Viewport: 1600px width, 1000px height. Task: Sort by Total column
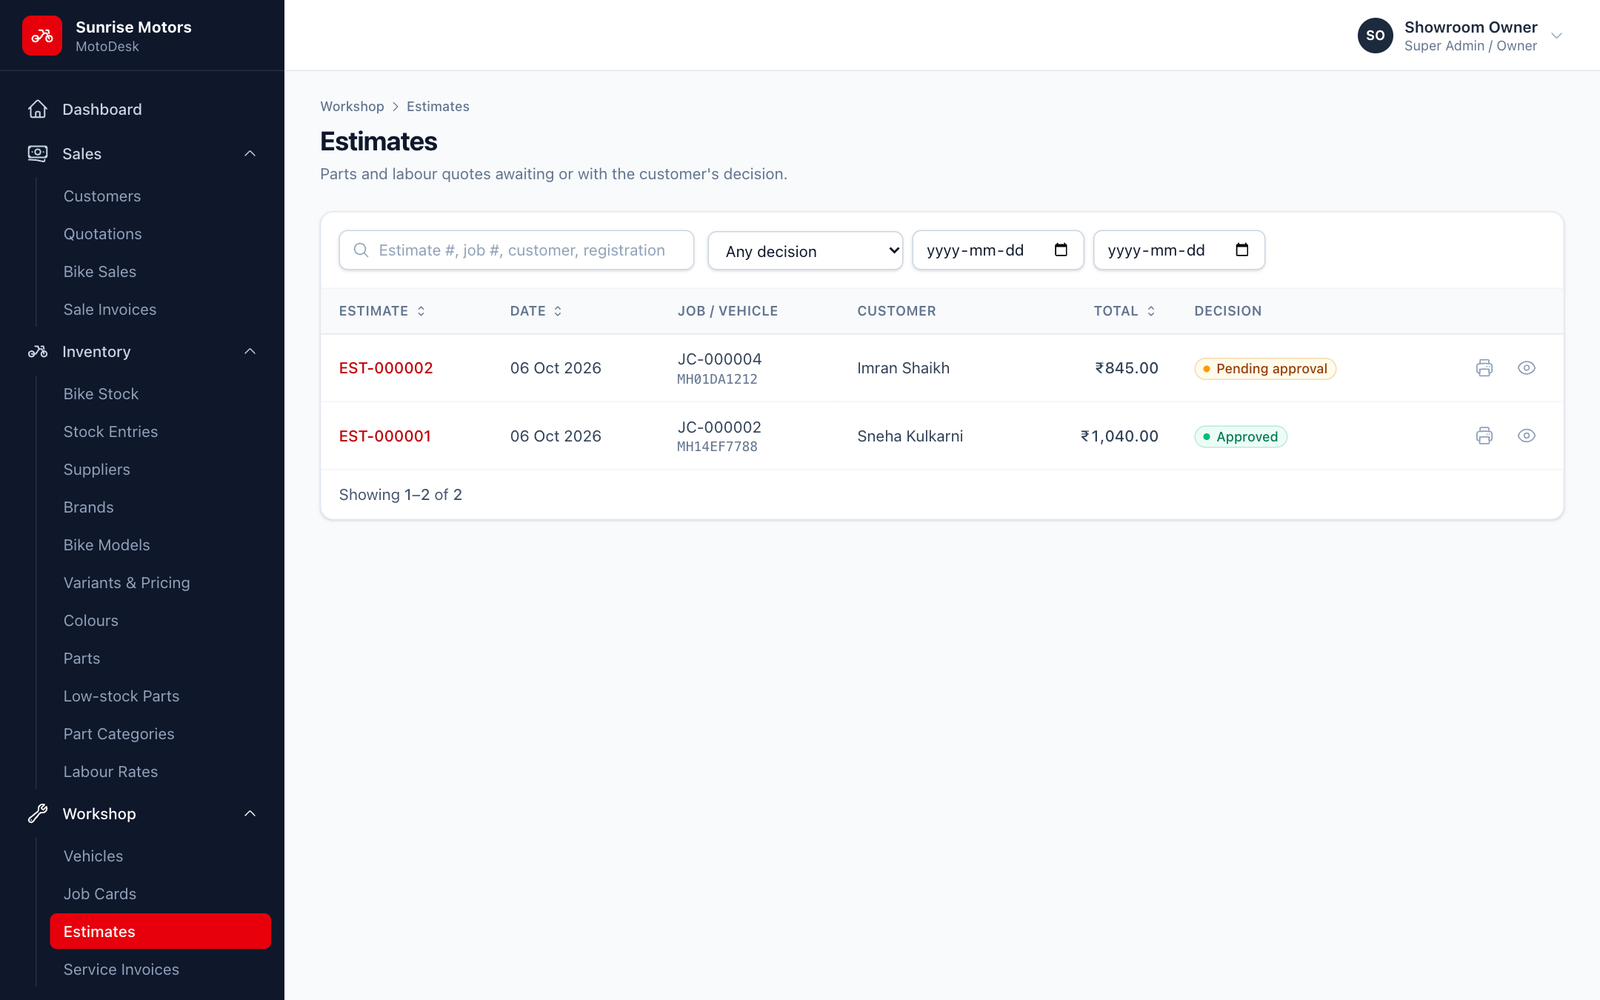[x=1125, y=311]
